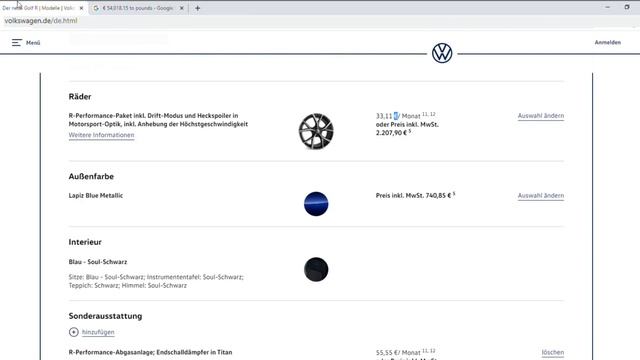Click the alloy wheel thumbnail

316,131
